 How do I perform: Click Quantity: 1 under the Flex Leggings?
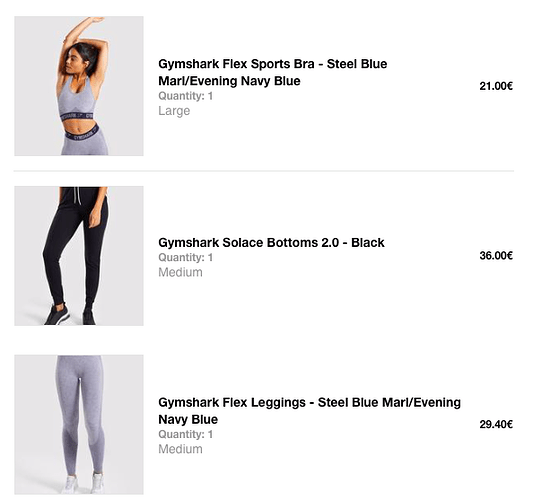click(185, 434)
